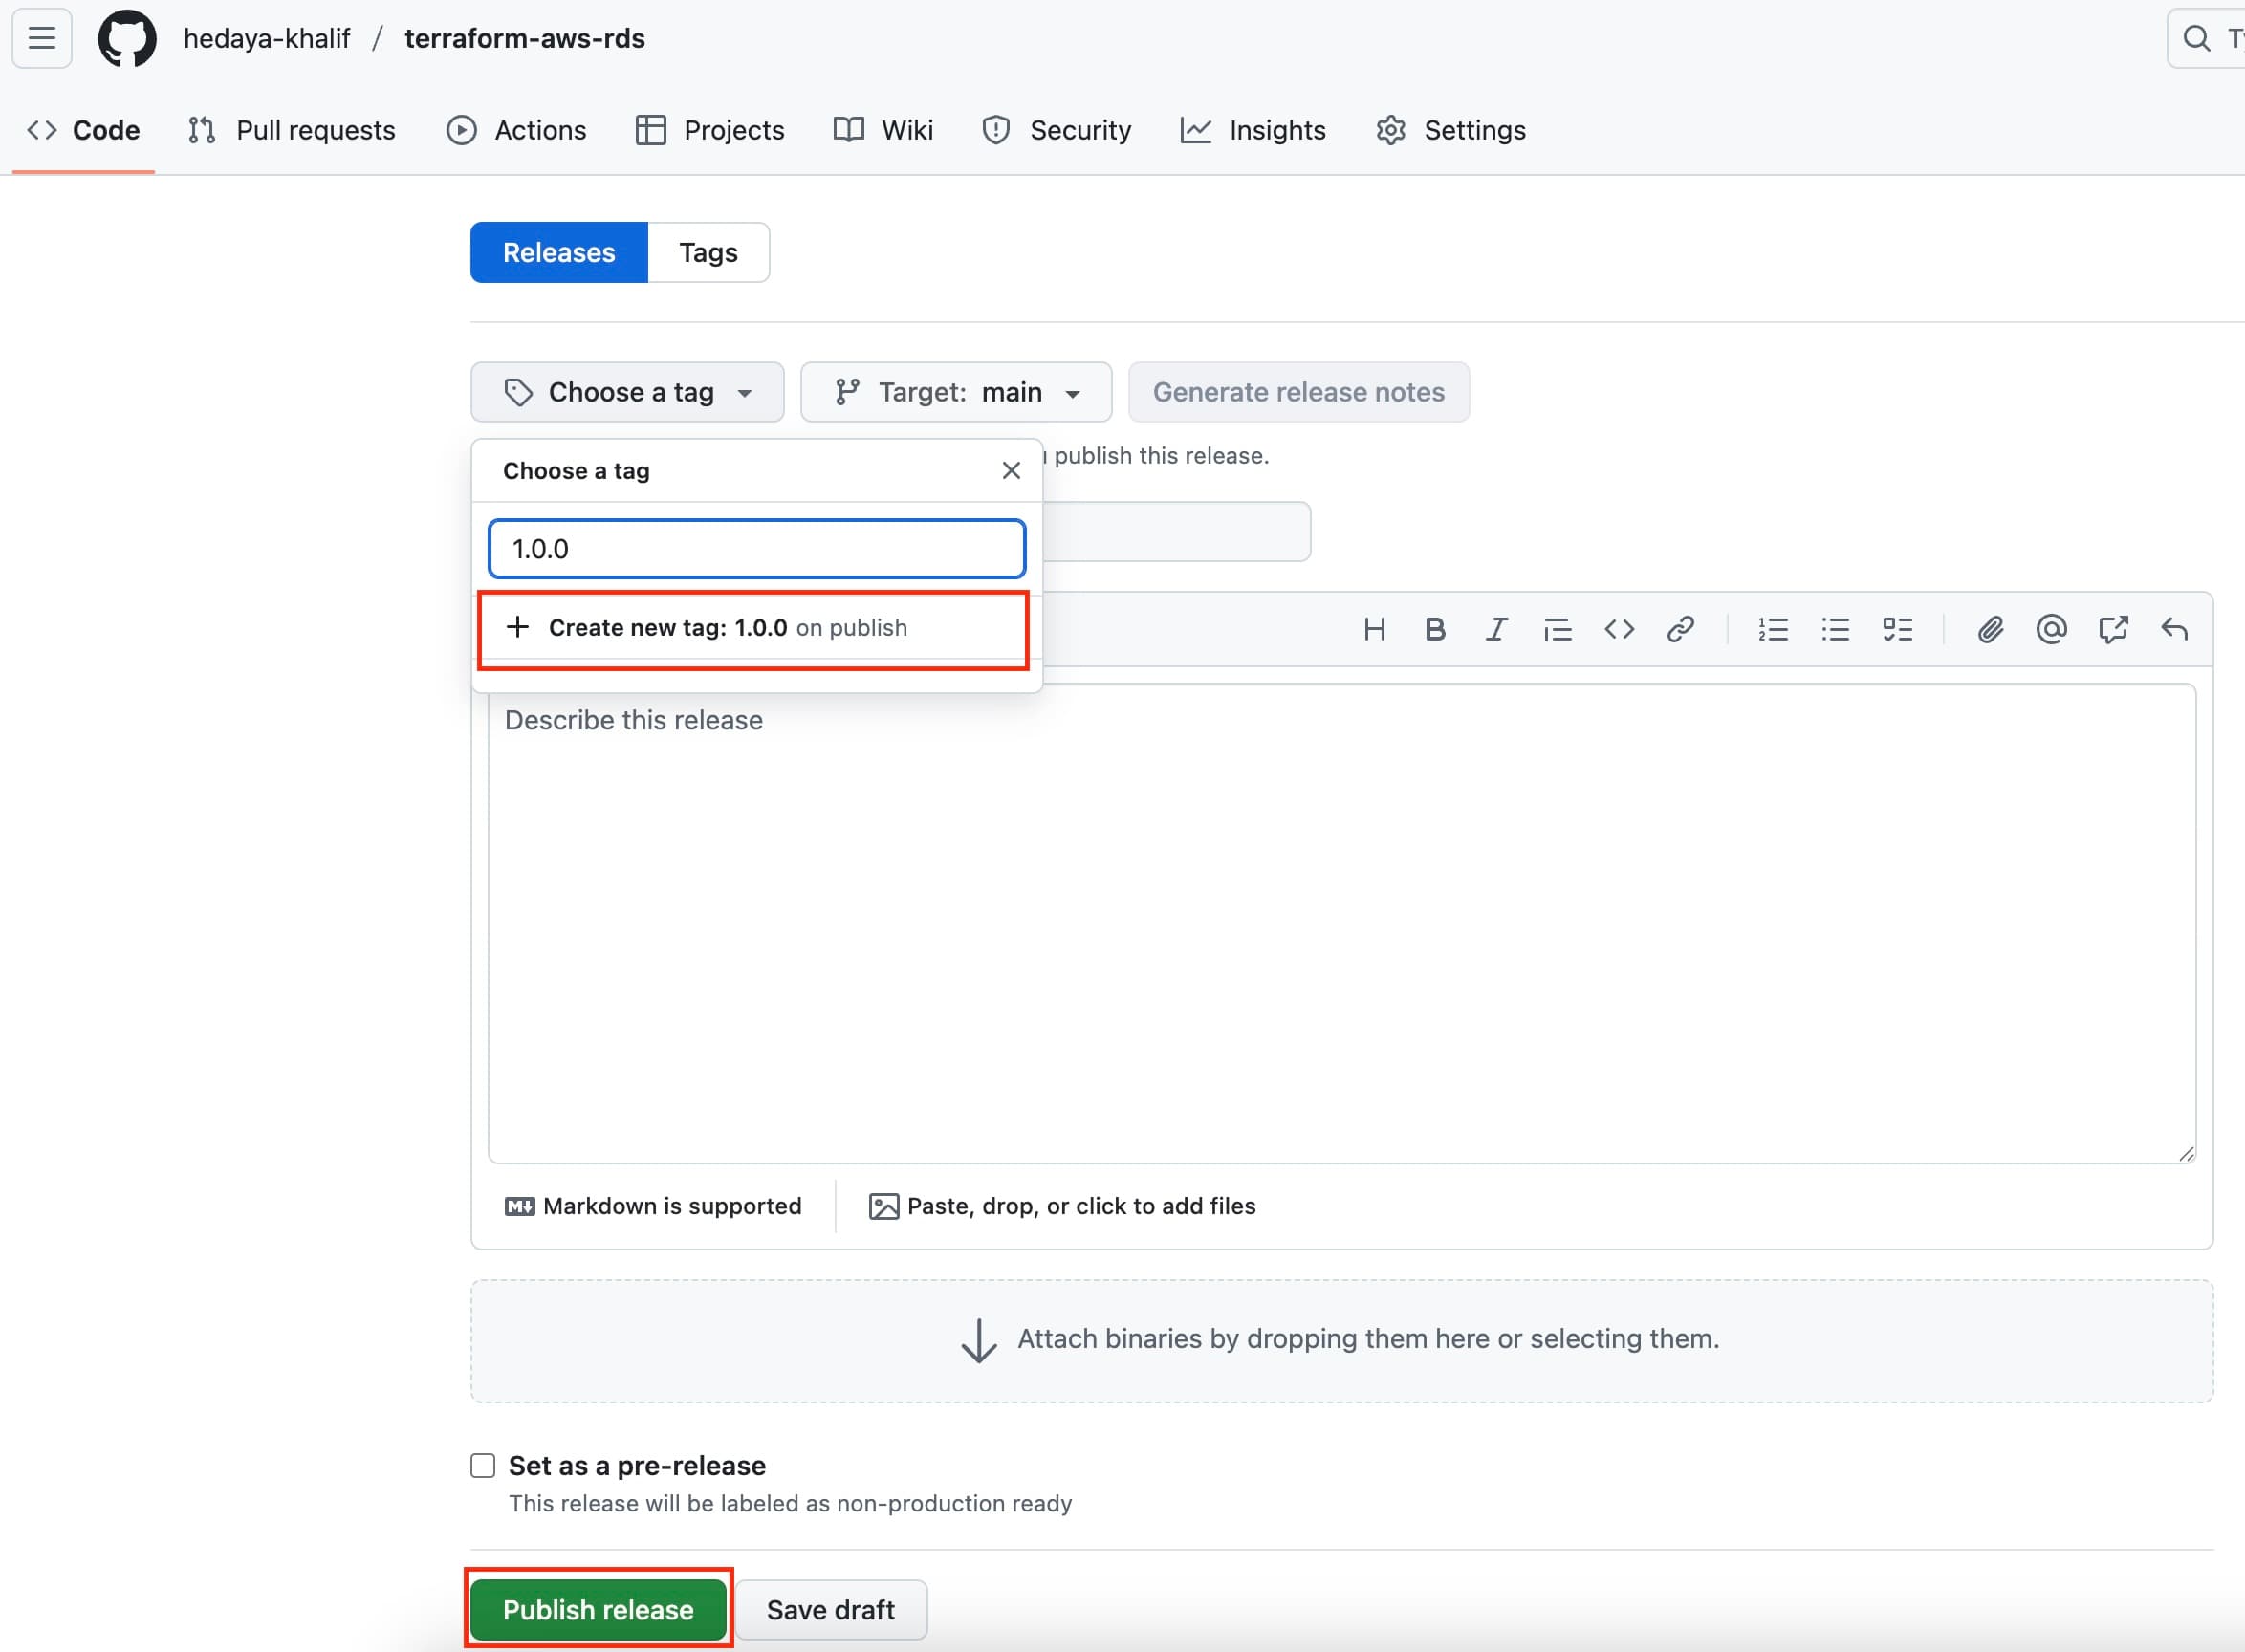2245x1652 pixels.
Task: Mention a user with @ icon
Action: (2051, 629)
